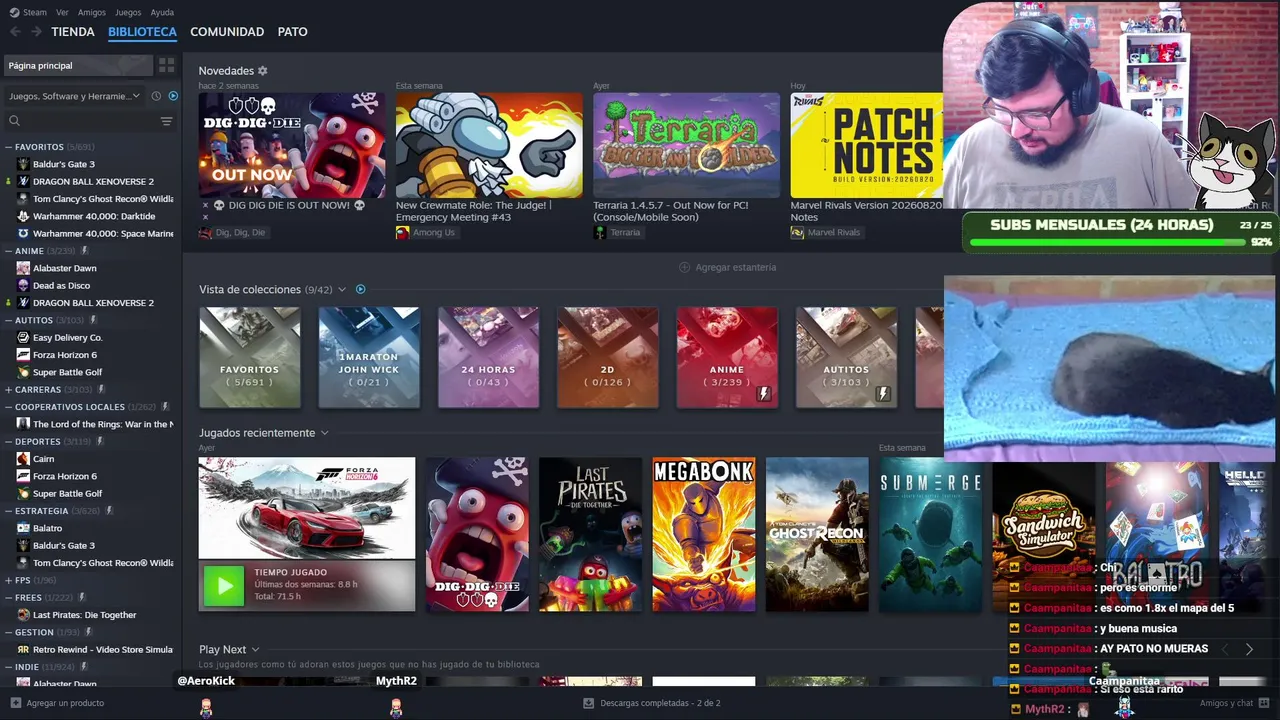Click Agregar estantería button
The image size is (1280, 720).
[727, 267]
